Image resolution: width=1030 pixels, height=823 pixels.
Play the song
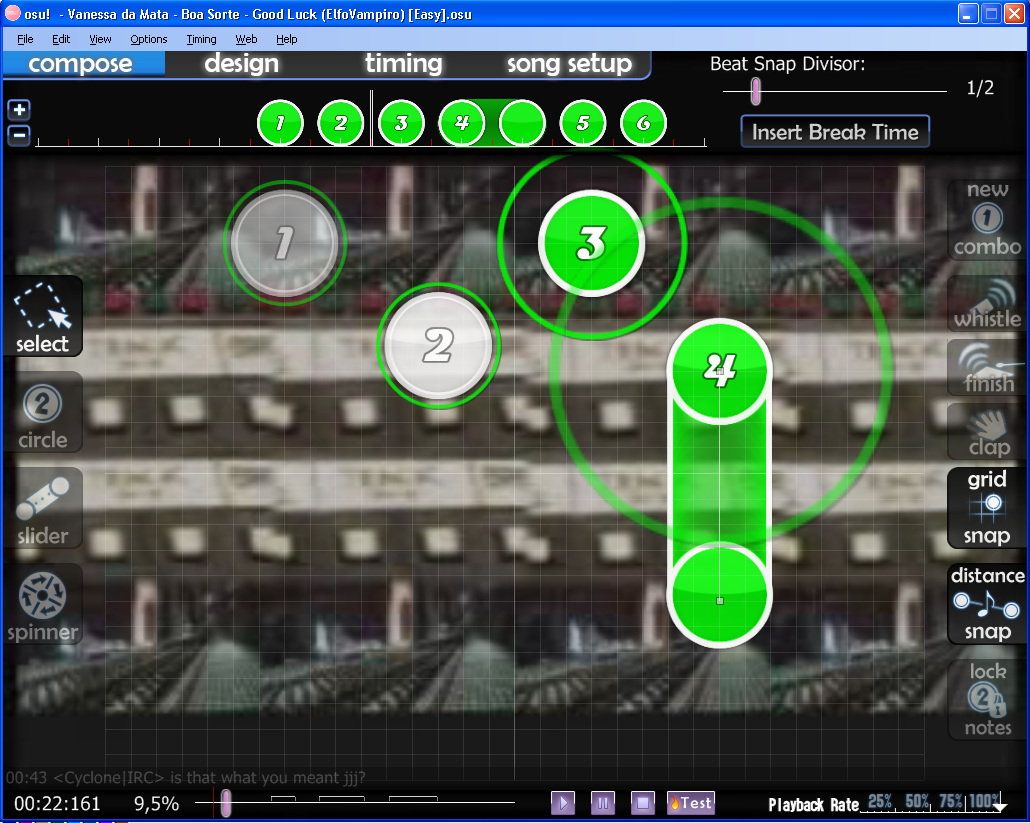(563, 803)
